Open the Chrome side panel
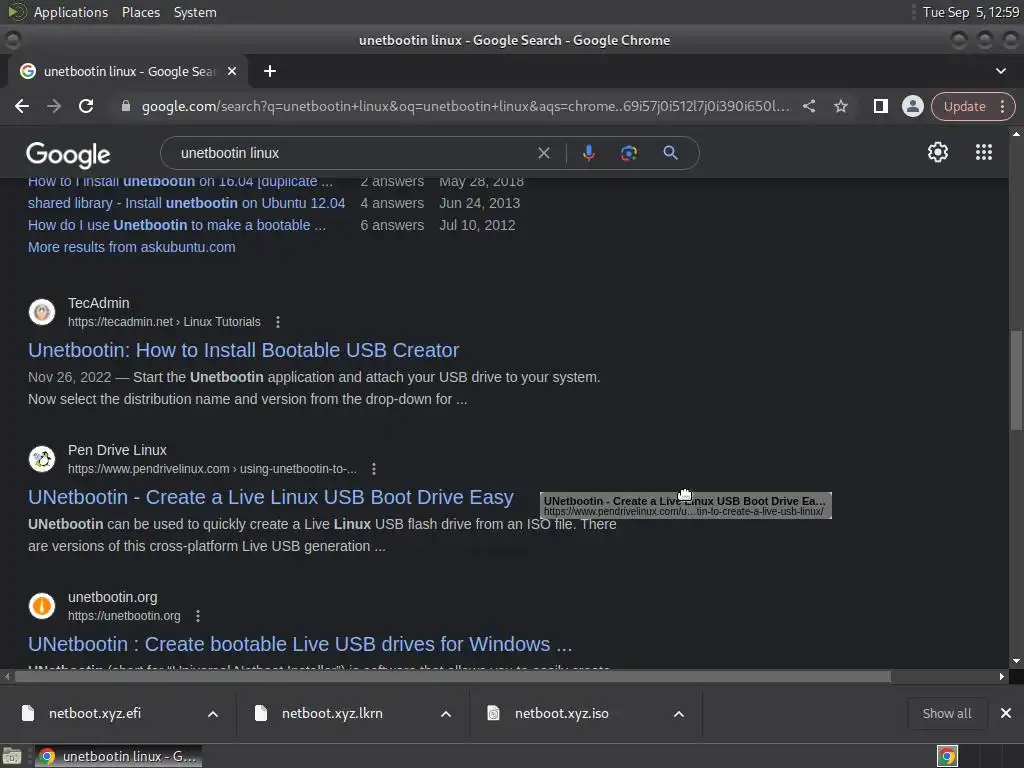This screenshot has height=768, width=1024. point(880,106)
